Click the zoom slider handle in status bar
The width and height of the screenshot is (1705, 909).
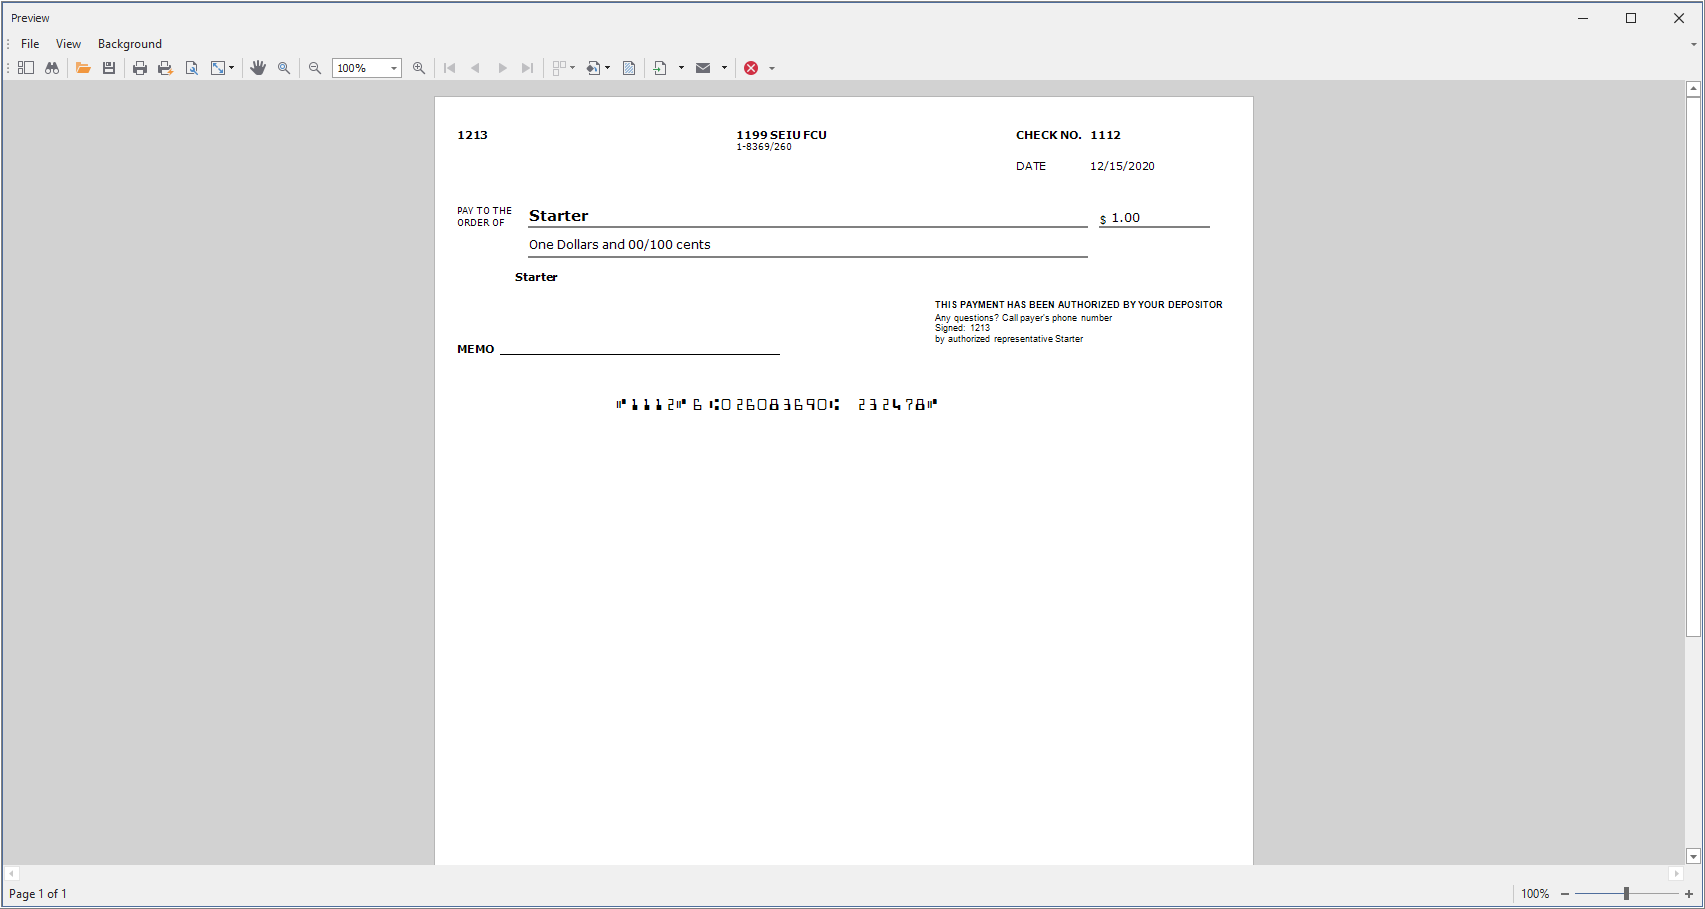[1626, 894]
